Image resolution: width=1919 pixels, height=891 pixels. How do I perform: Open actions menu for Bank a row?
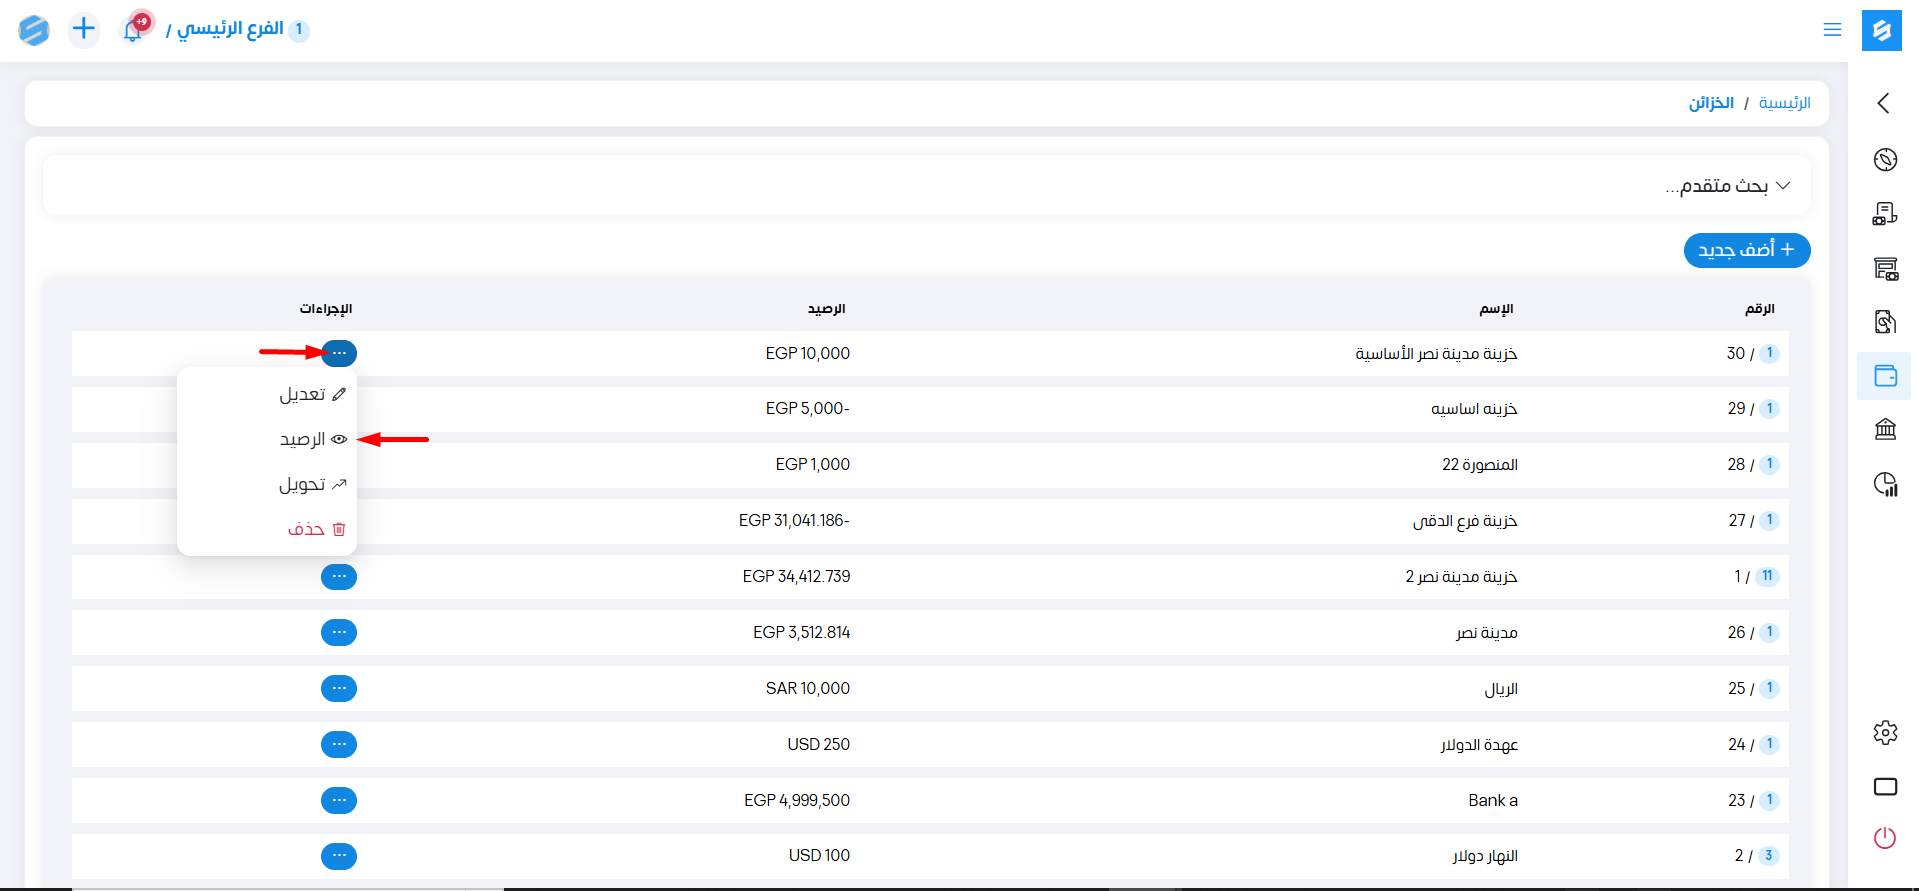point(339,800)
